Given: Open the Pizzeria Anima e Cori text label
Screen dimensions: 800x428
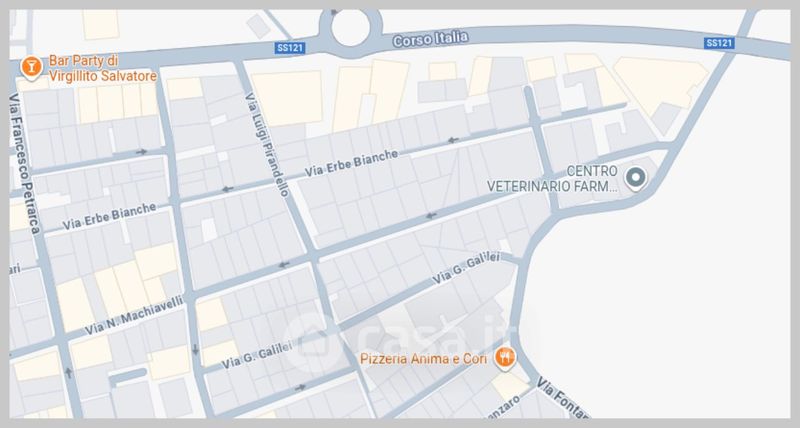Looking at the screenshot, I should click(x=423, y=359).
